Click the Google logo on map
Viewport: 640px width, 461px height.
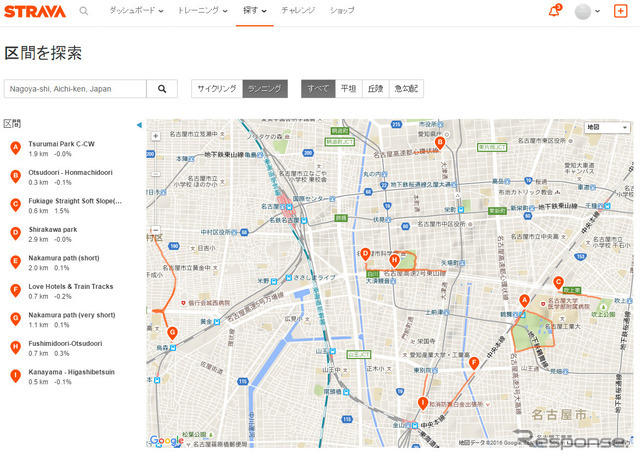pos(167,441)
